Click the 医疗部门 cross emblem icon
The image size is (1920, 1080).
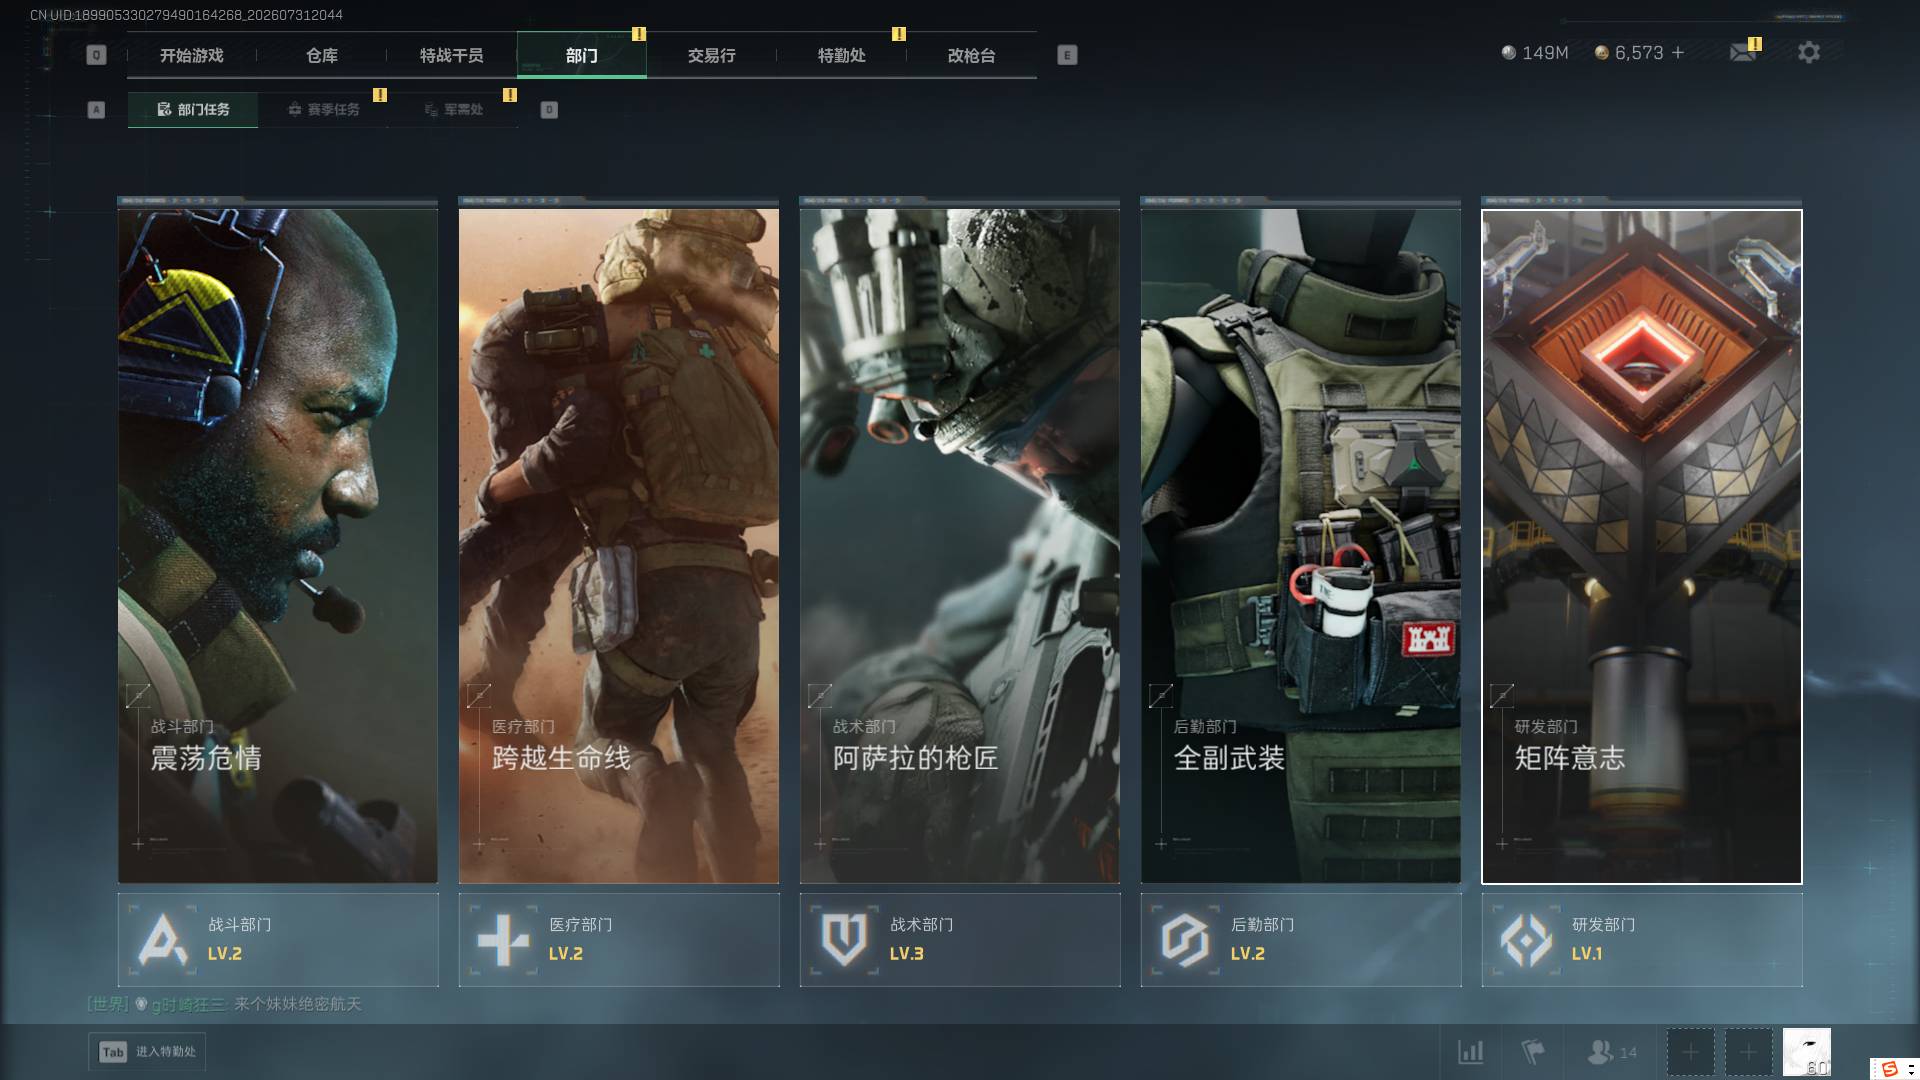(503, 940)
